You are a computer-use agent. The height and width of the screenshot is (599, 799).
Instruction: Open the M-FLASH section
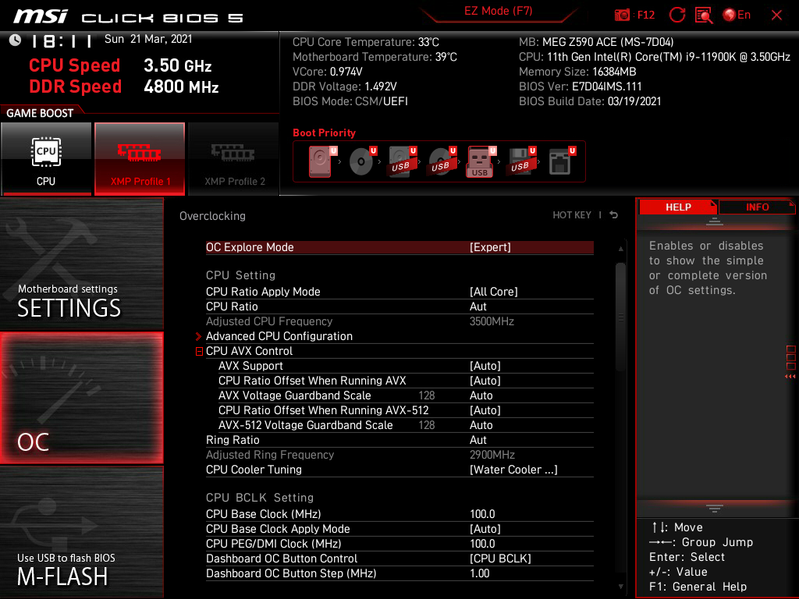(x=82, y=532)
